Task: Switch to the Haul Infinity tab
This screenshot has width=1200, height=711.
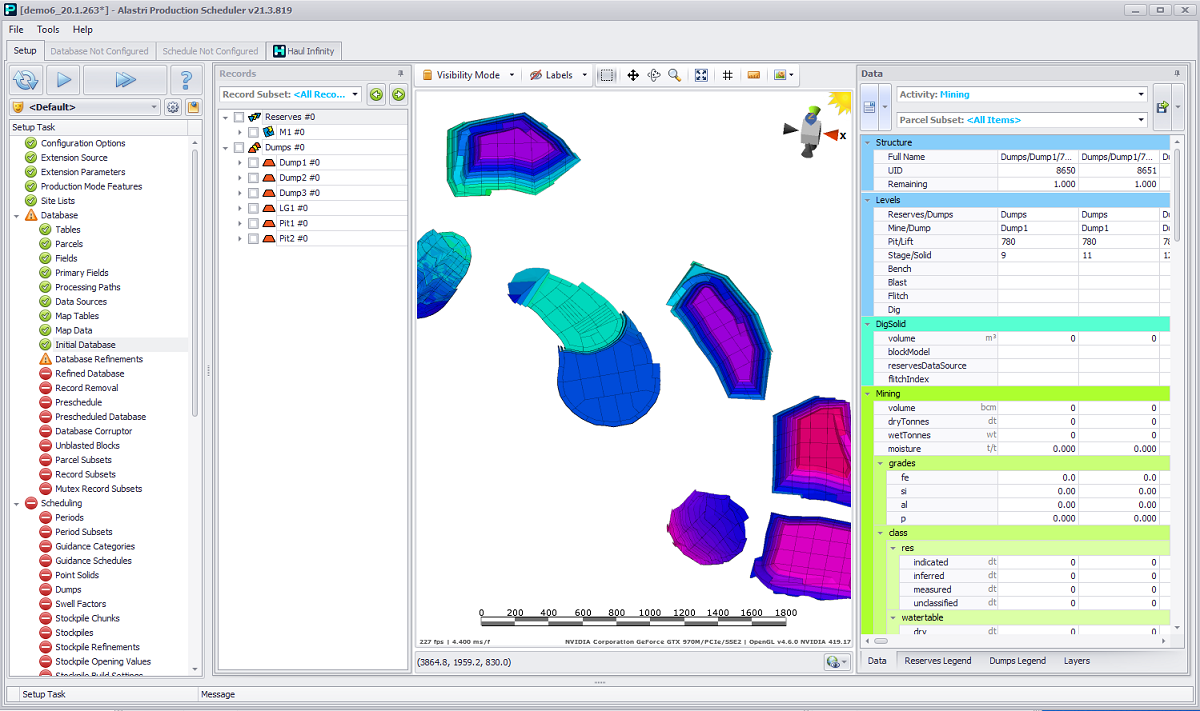Action: pyautogui.click(x=305, y=51)
